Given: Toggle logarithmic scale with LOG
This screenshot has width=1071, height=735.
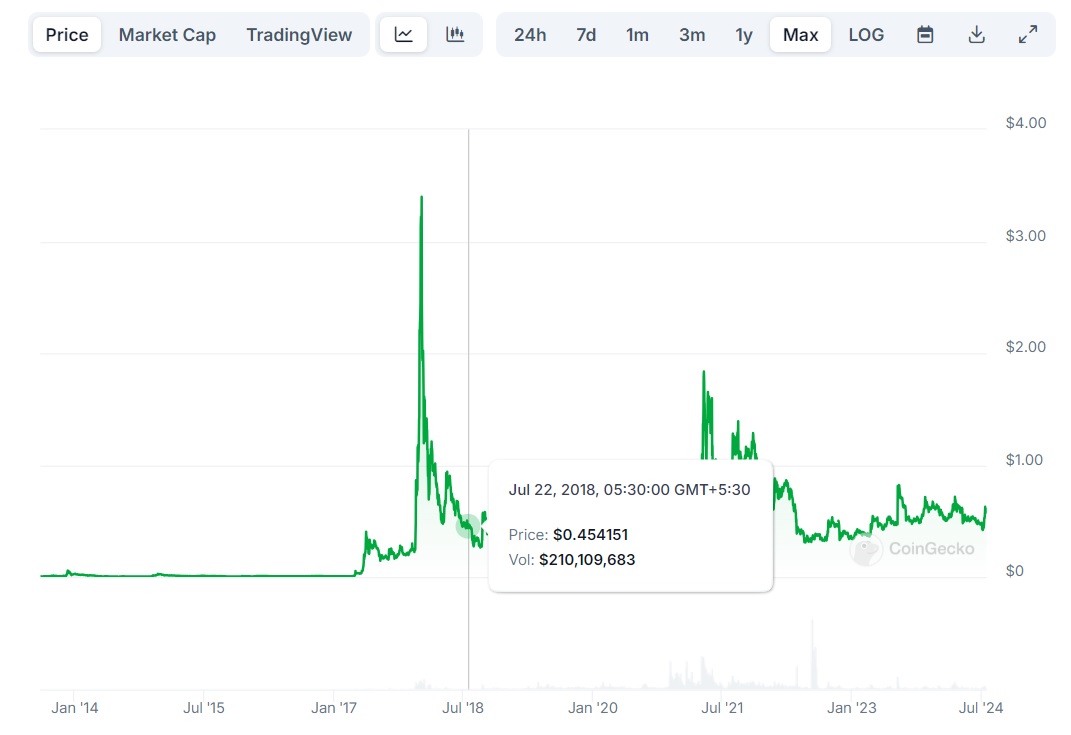Looking at the screenshot, I should tap(866, 34).
